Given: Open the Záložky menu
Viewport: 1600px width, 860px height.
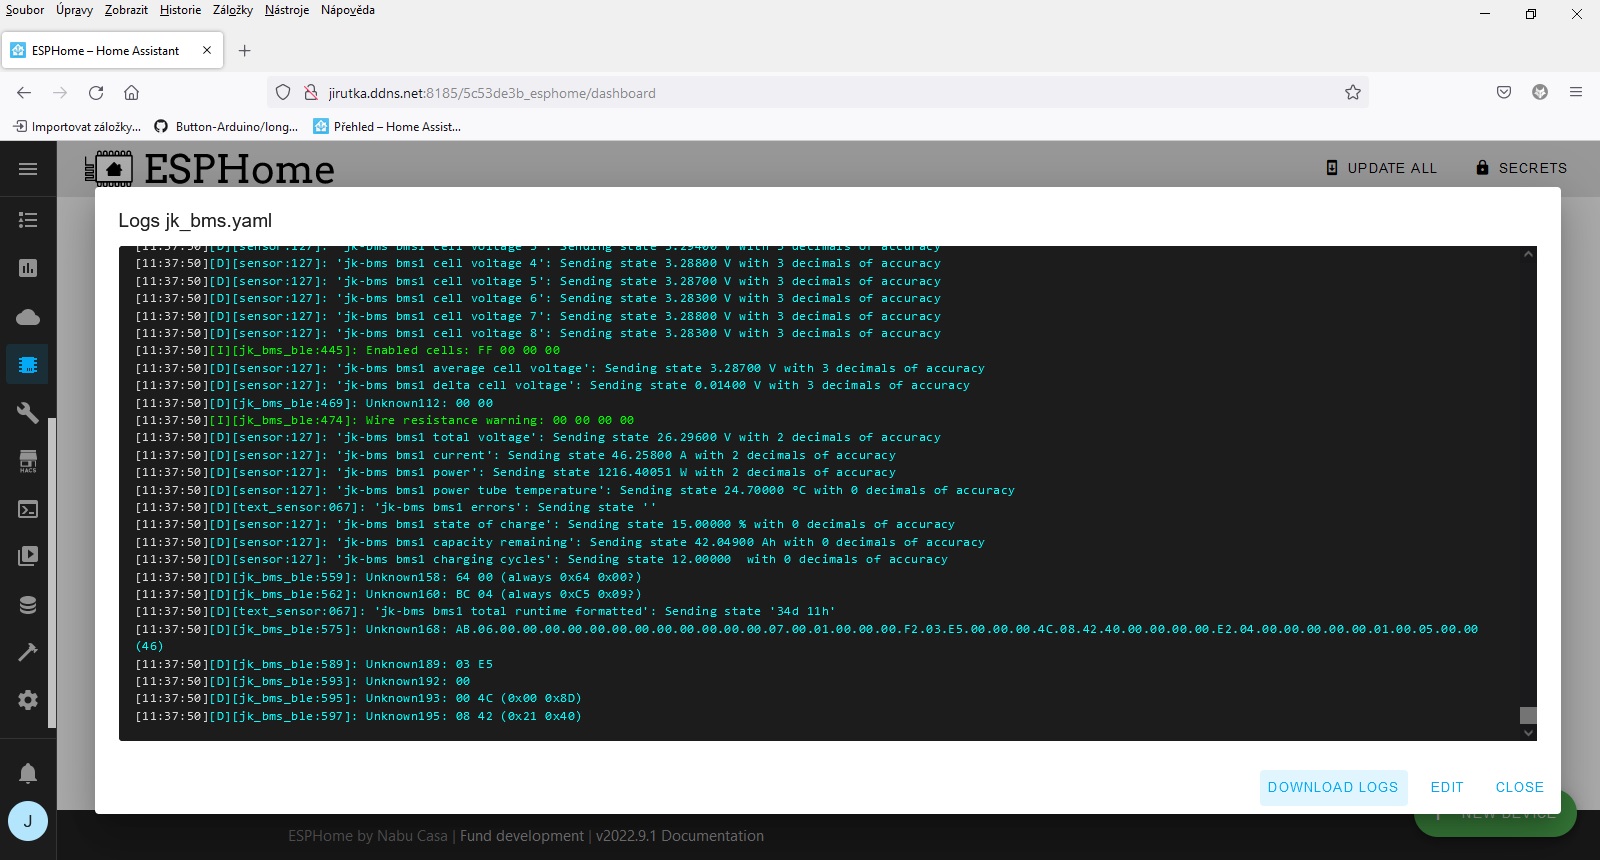Looking at the screenshot, I should point(233,10).
